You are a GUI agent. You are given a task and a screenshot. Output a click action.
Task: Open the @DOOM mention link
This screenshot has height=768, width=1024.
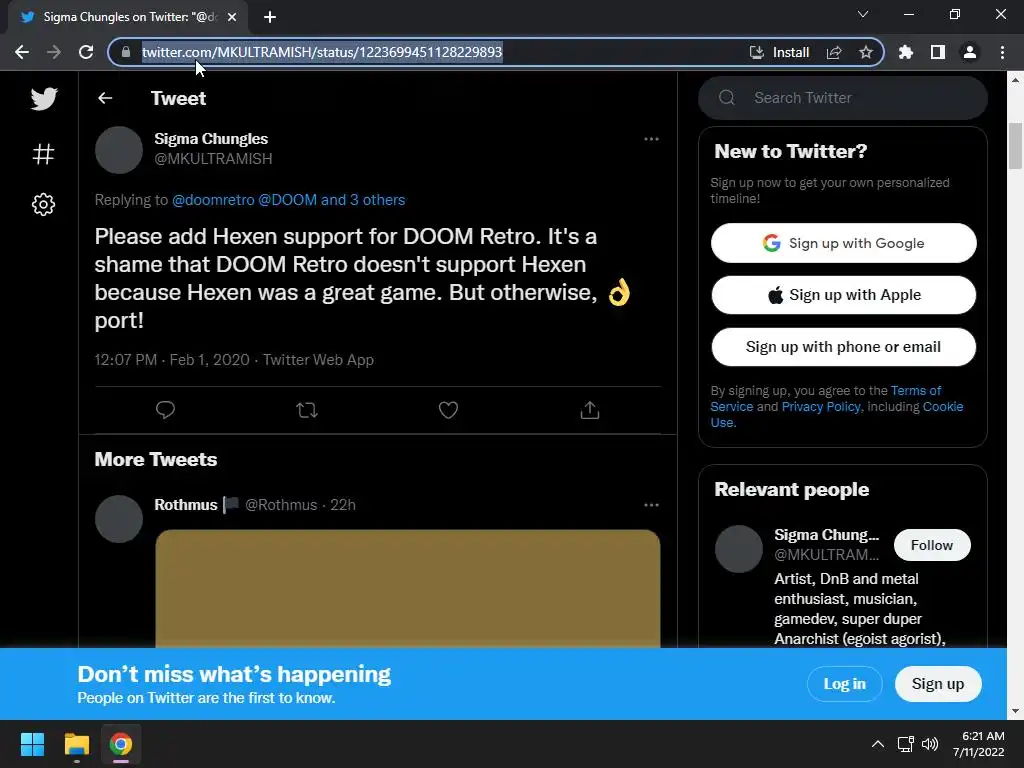coord(287,200)
